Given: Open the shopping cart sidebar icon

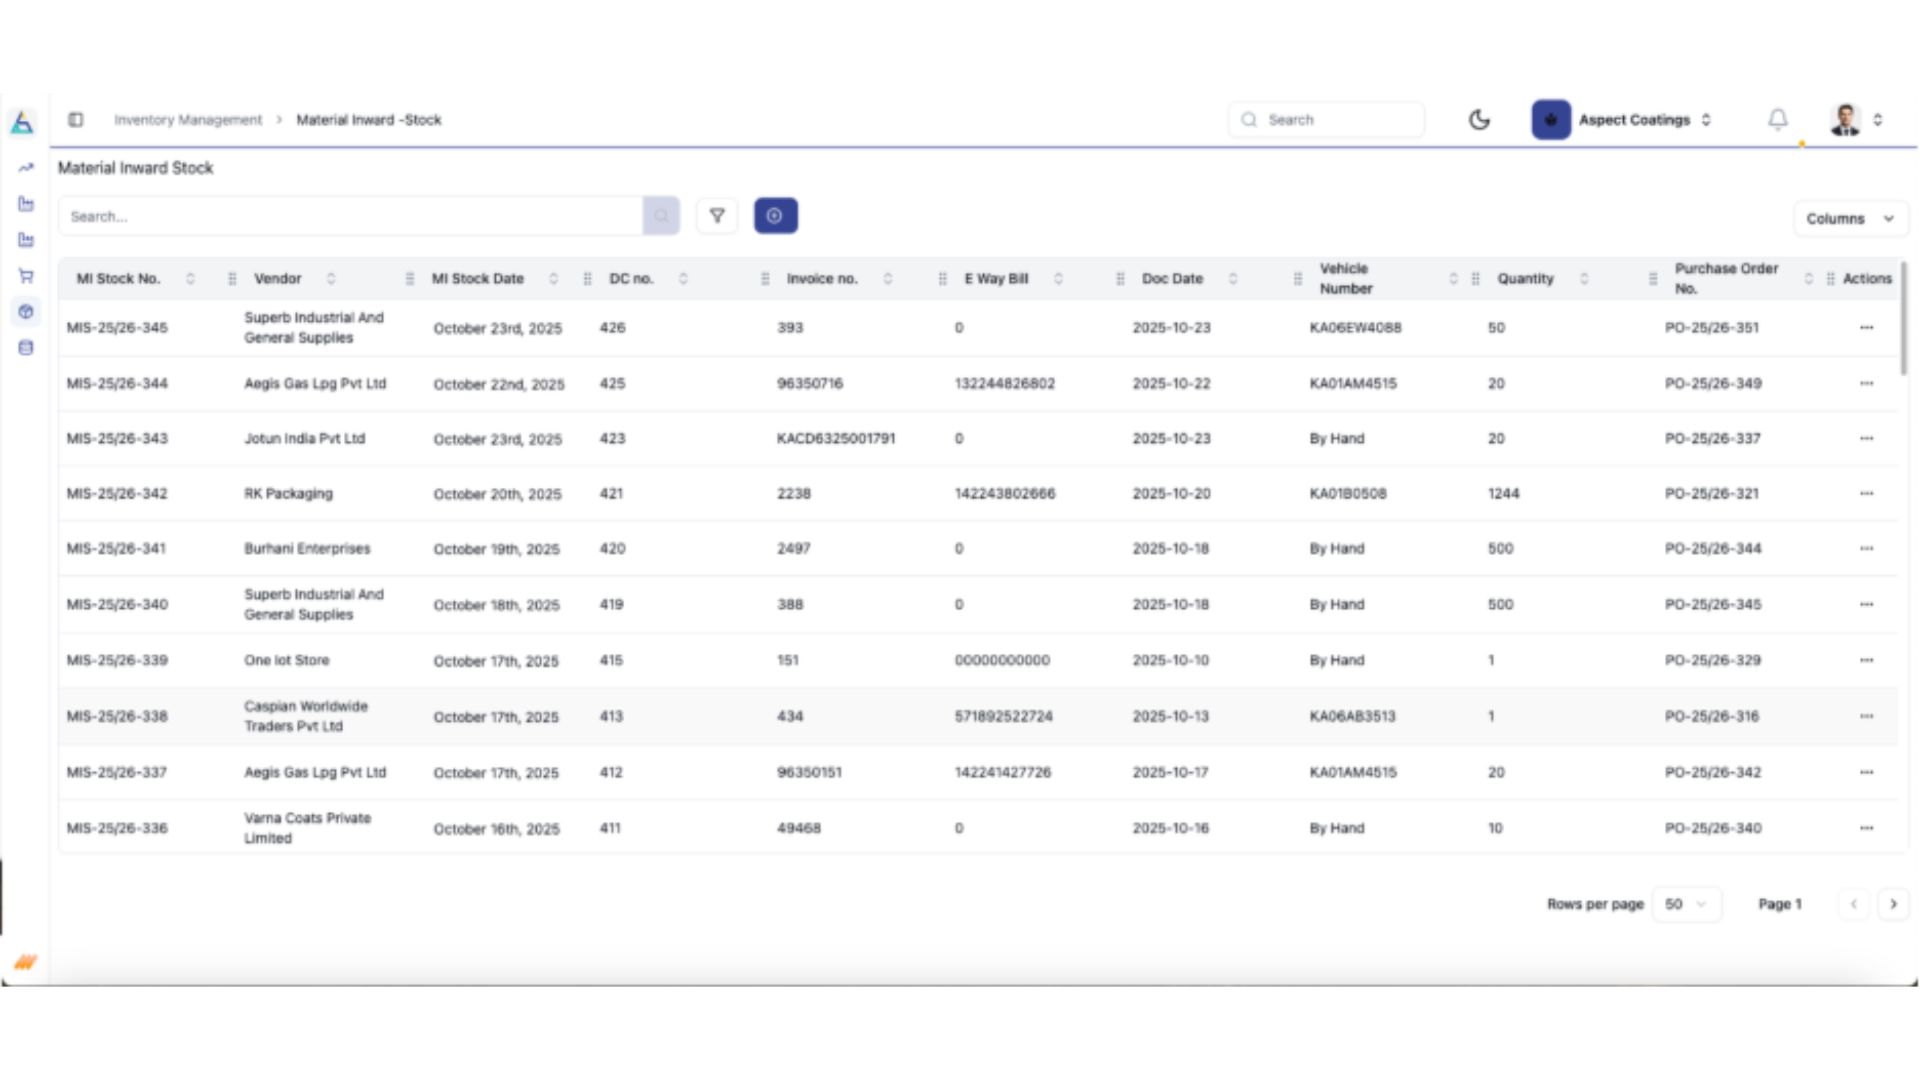Looking at the screenshot, I should pos(26,276).
